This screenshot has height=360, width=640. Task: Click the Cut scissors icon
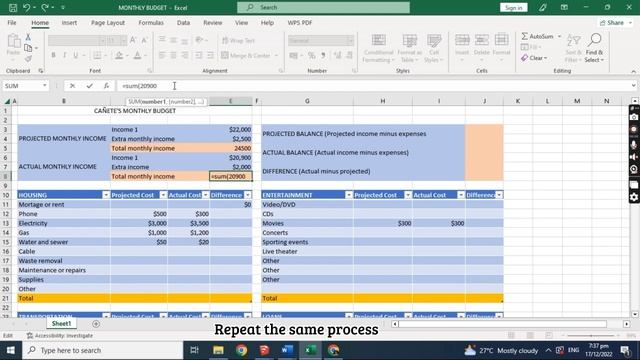pyautogui.click(x=28, y=37)
